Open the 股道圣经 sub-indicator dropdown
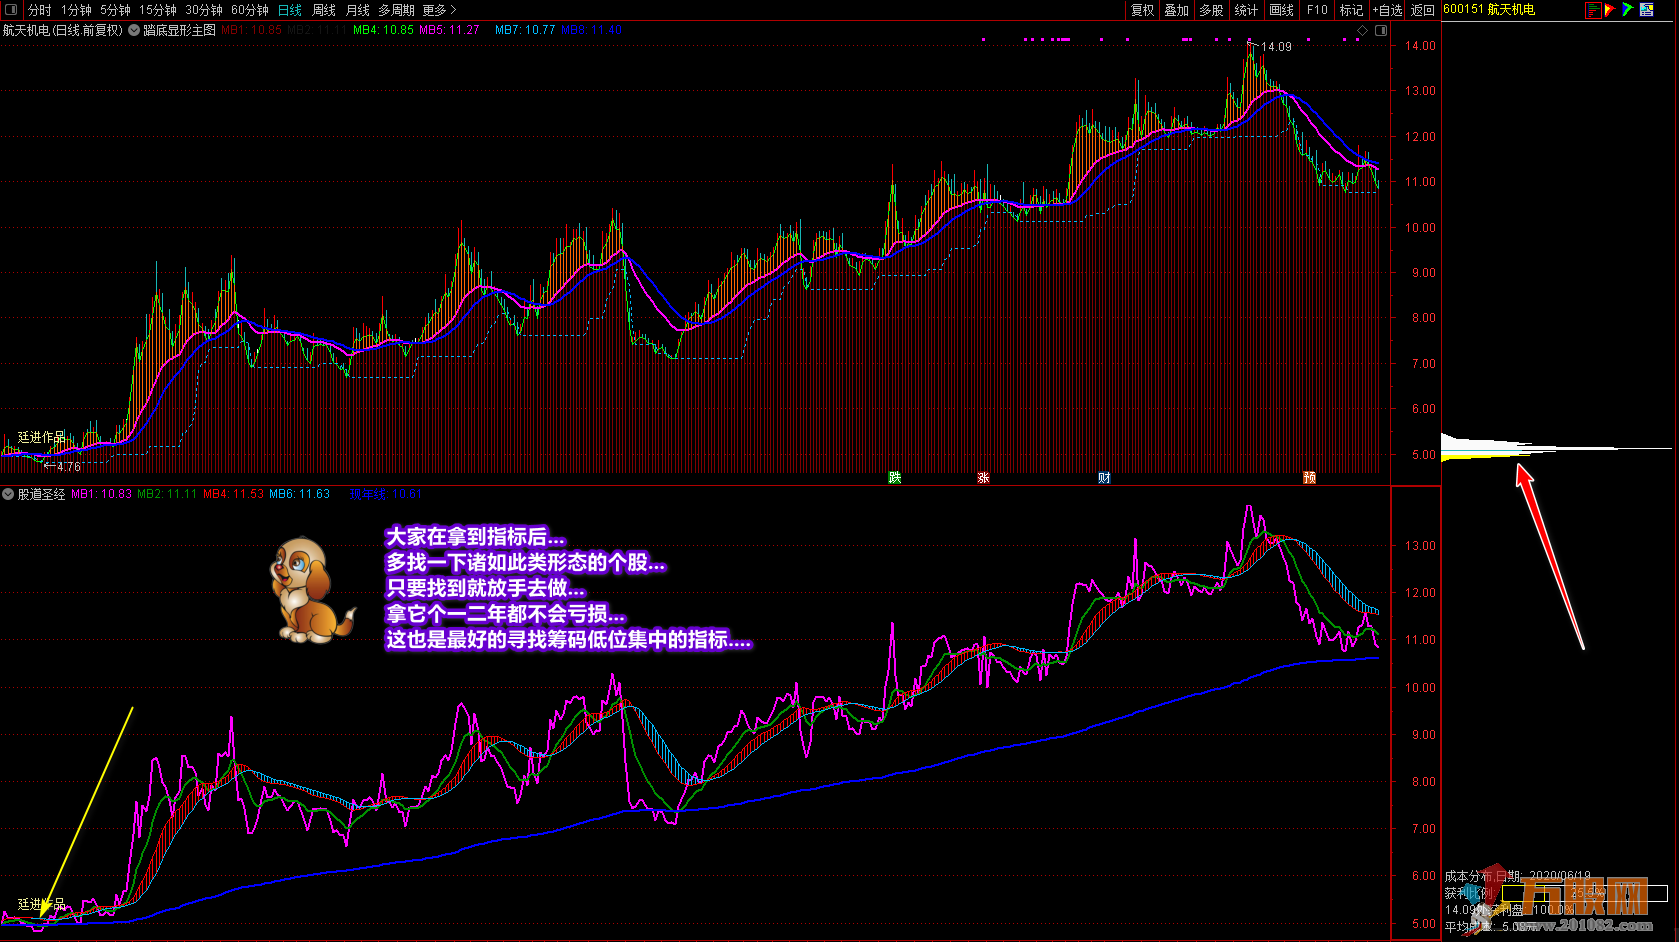This screenshot has height=942, width=1679. 9,494
